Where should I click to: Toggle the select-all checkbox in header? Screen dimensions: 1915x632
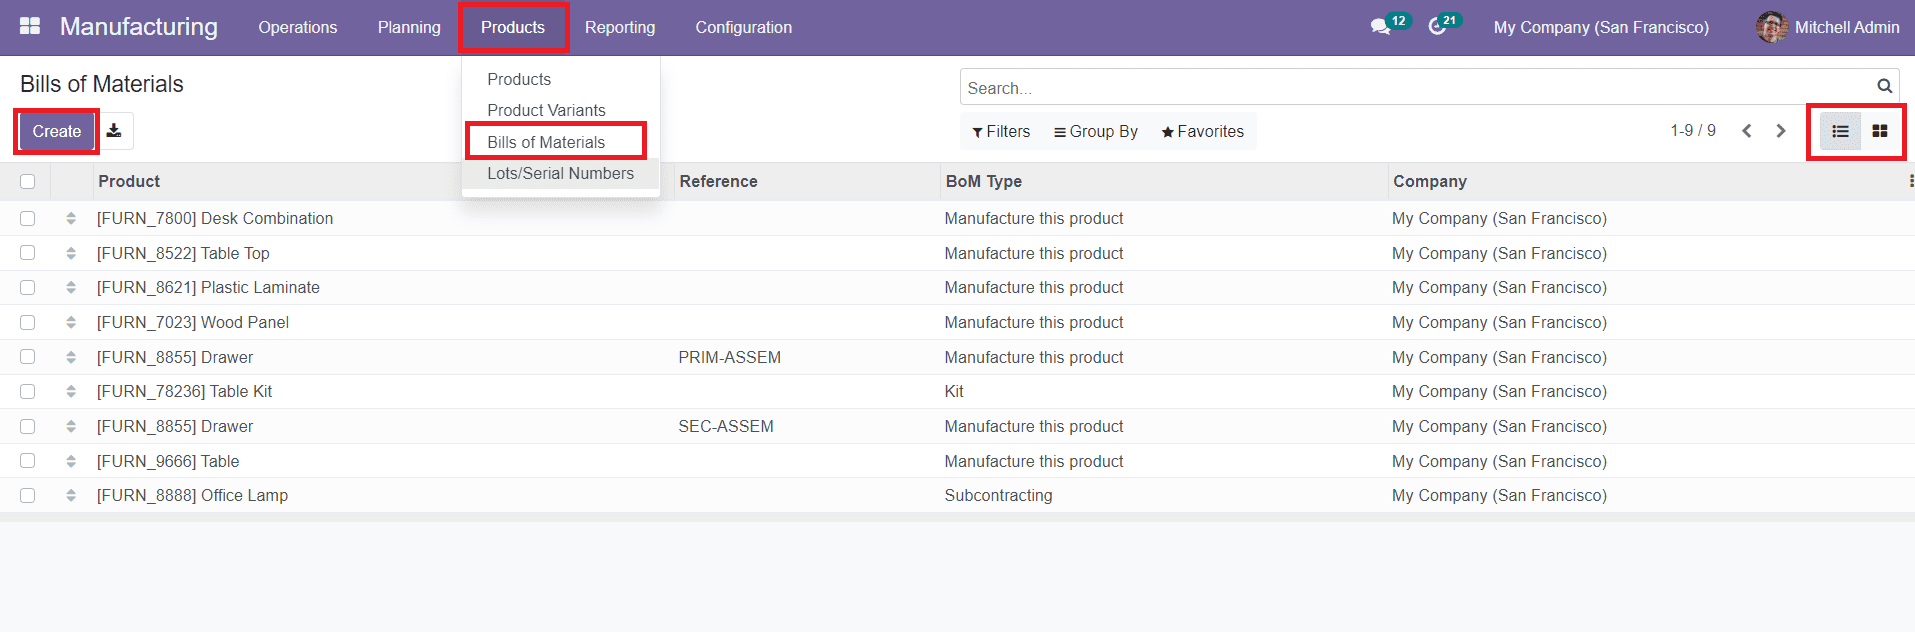pyautogui.click(x=27, y=181)
